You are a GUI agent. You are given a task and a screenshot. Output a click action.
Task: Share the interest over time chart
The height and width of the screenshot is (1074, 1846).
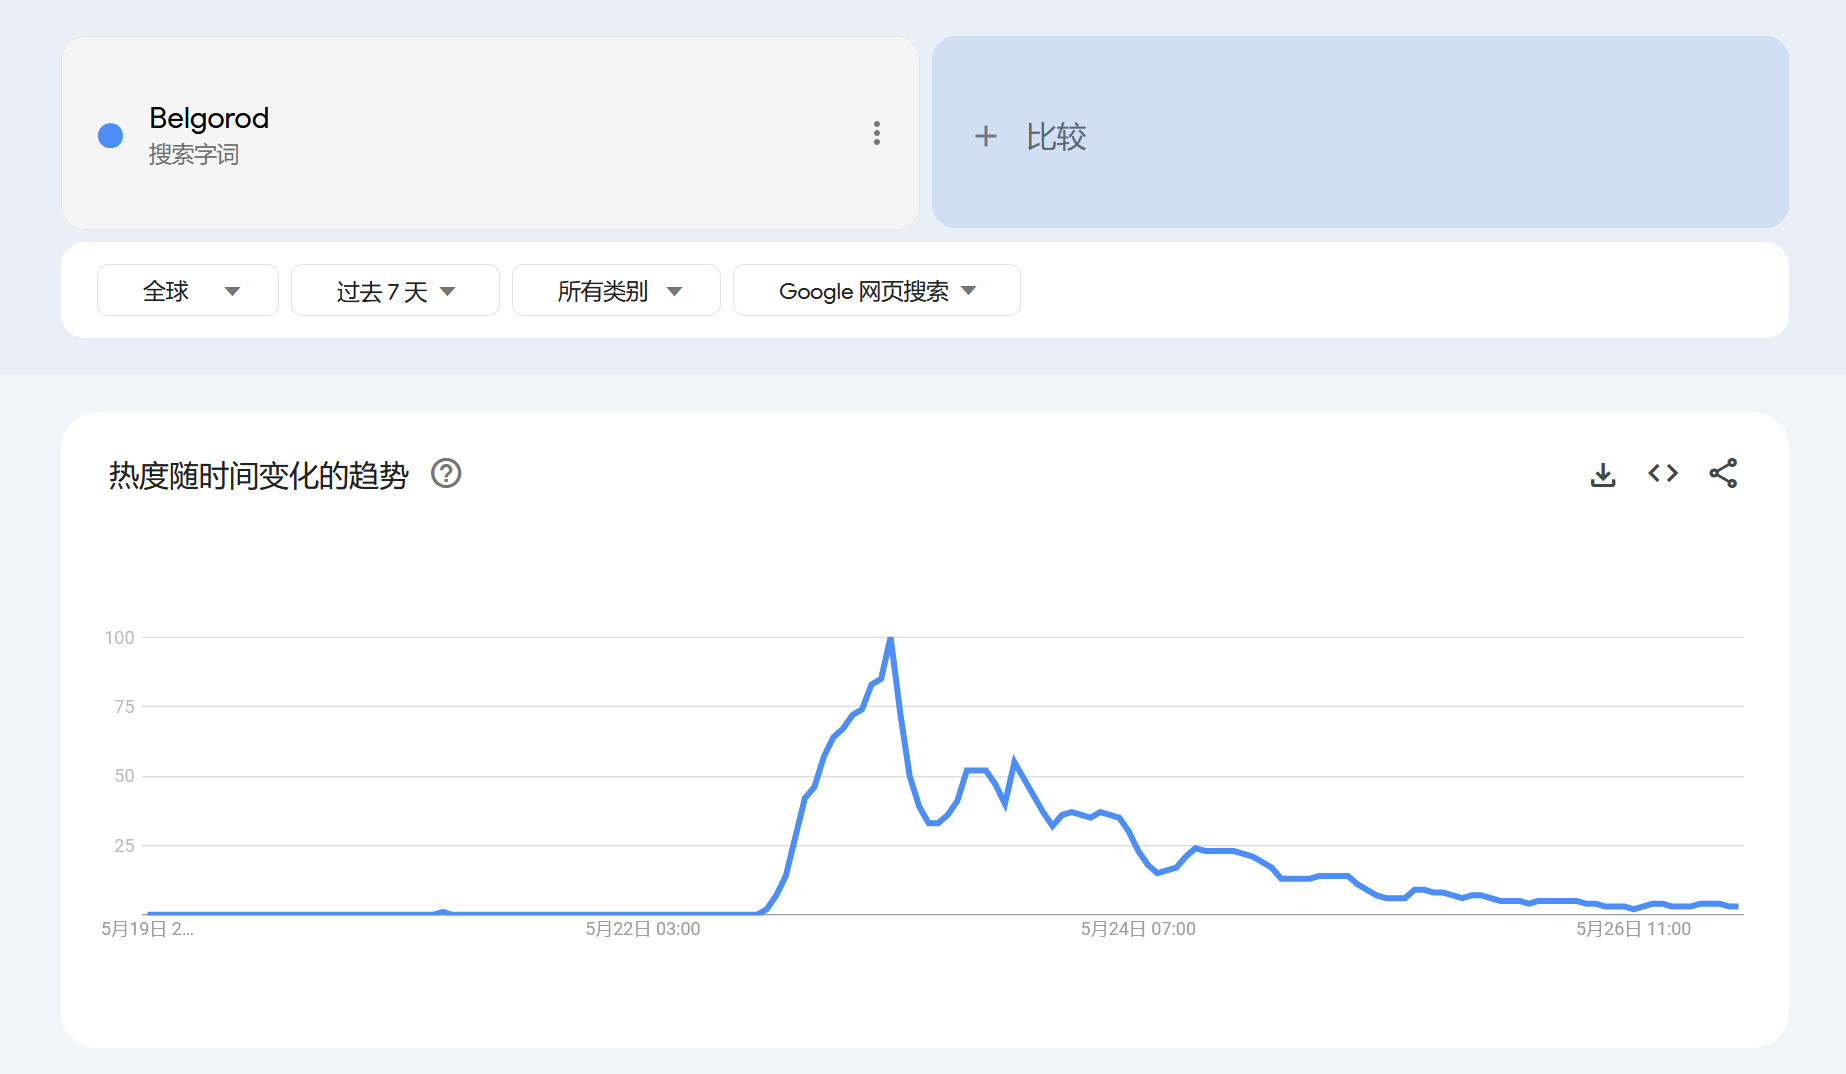(x=1723, y=473)
